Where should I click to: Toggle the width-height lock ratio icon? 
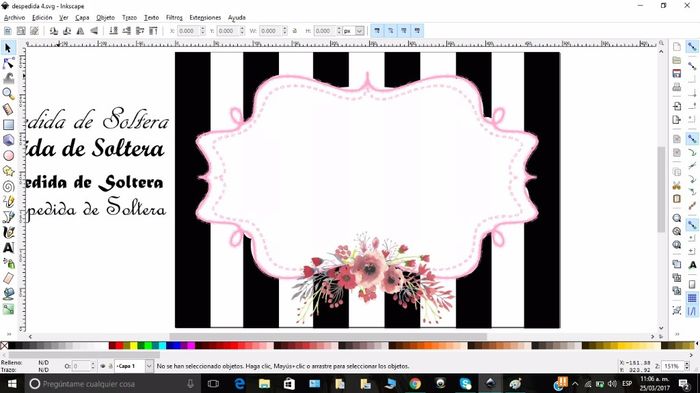click(x=295, y=31)
